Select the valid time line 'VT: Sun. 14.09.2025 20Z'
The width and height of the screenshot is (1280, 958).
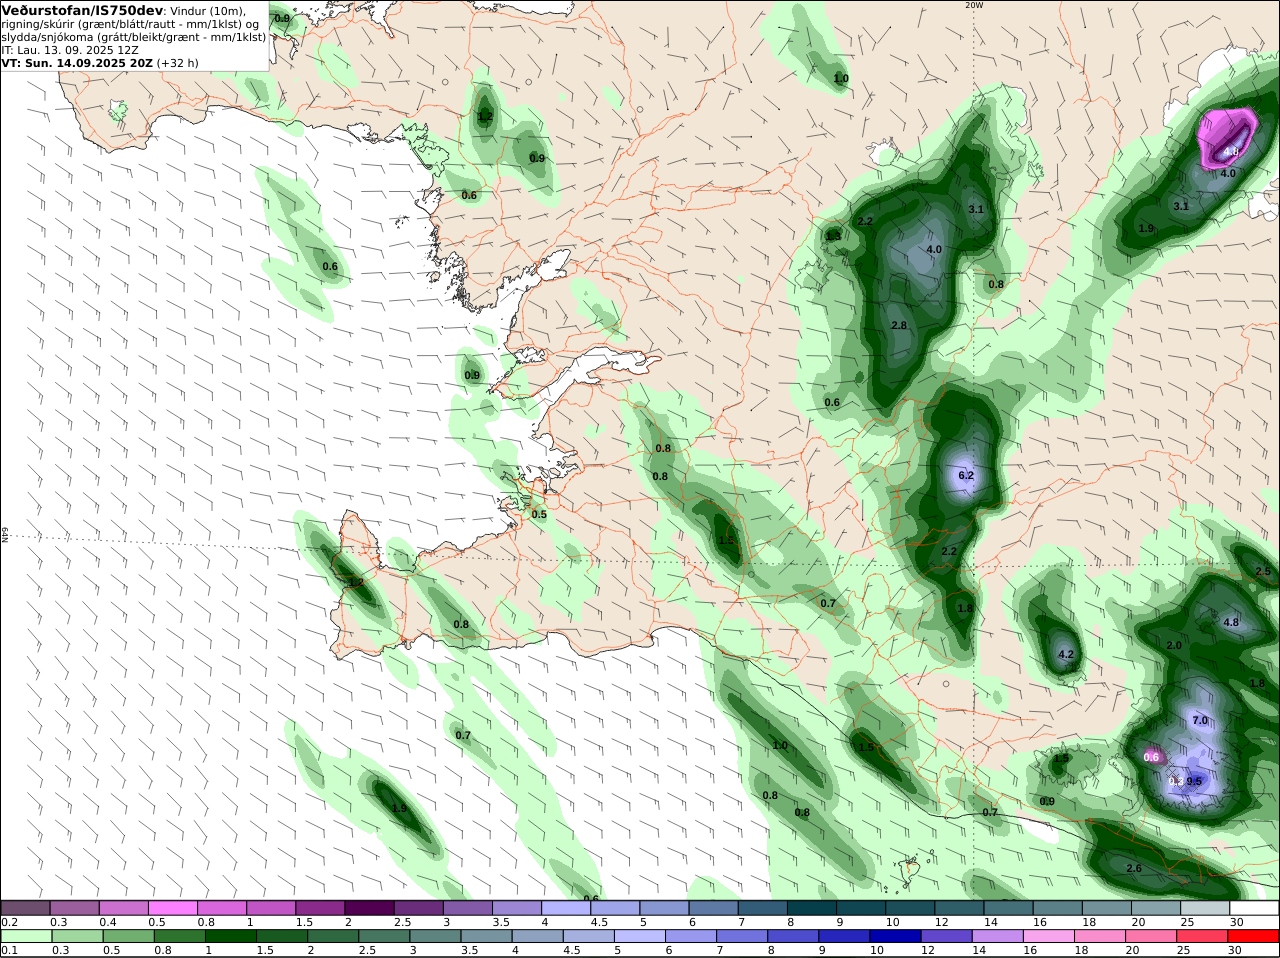point(76,62)
